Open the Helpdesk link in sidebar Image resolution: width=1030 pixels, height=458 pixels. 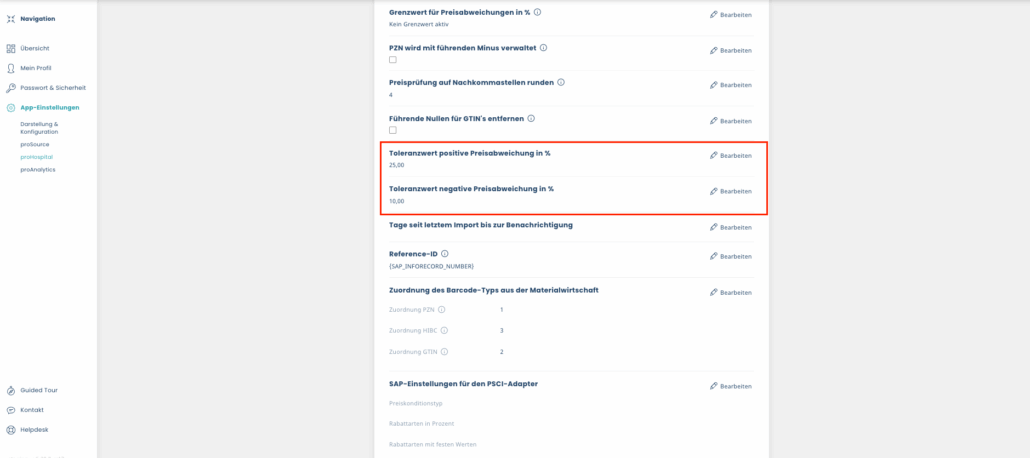(34, 430)
